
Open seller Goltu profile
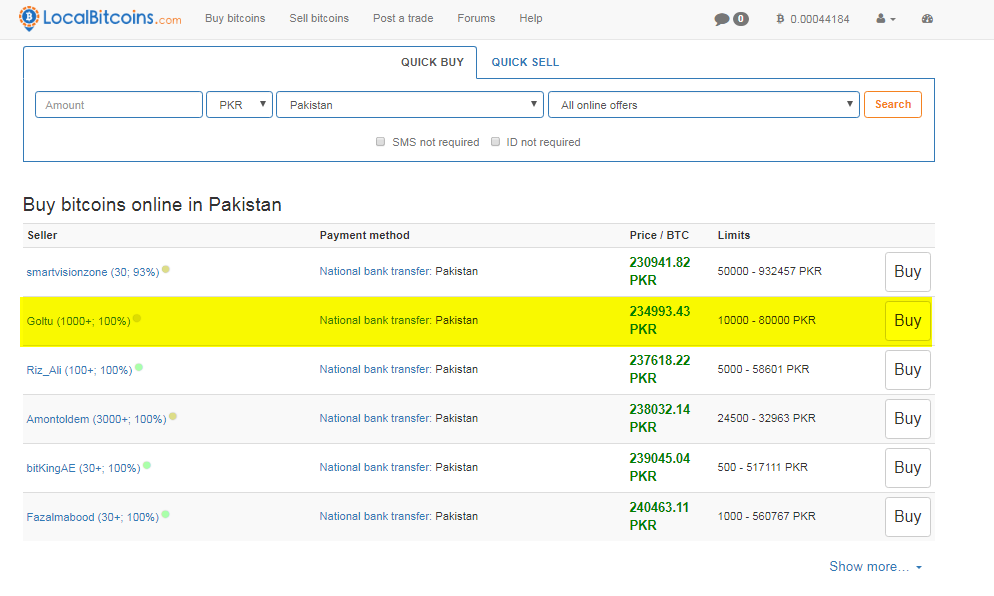point(79,321)
